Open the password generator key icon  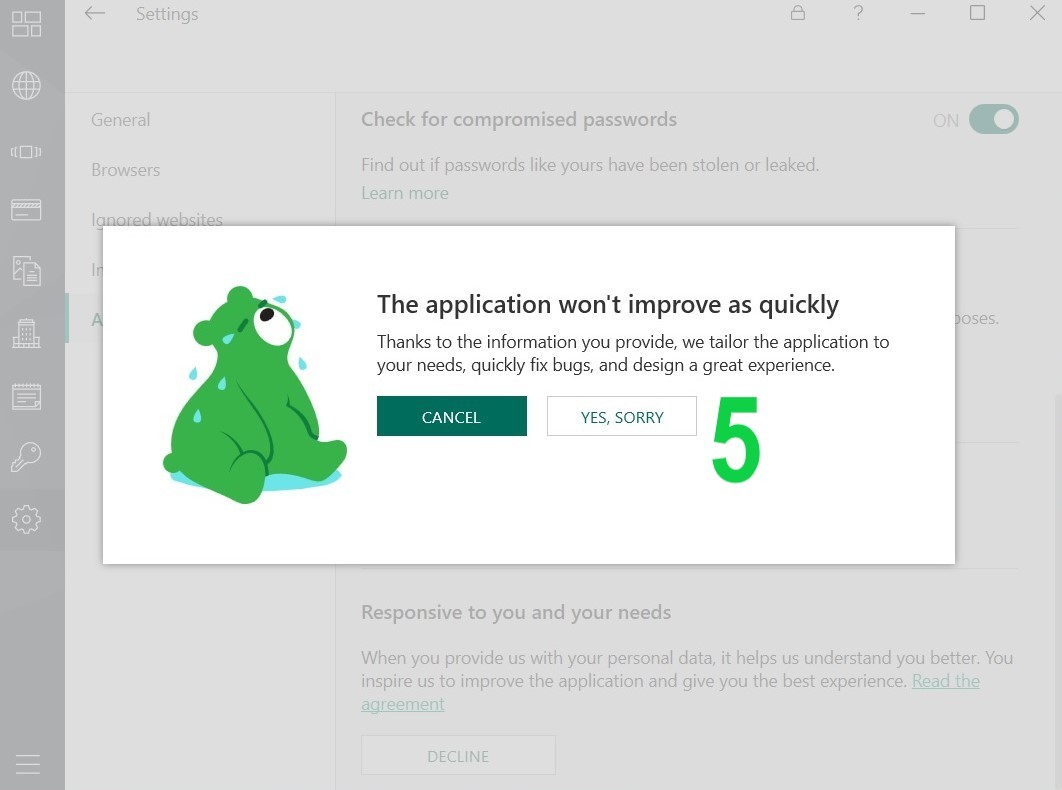[x=26, y=458]
